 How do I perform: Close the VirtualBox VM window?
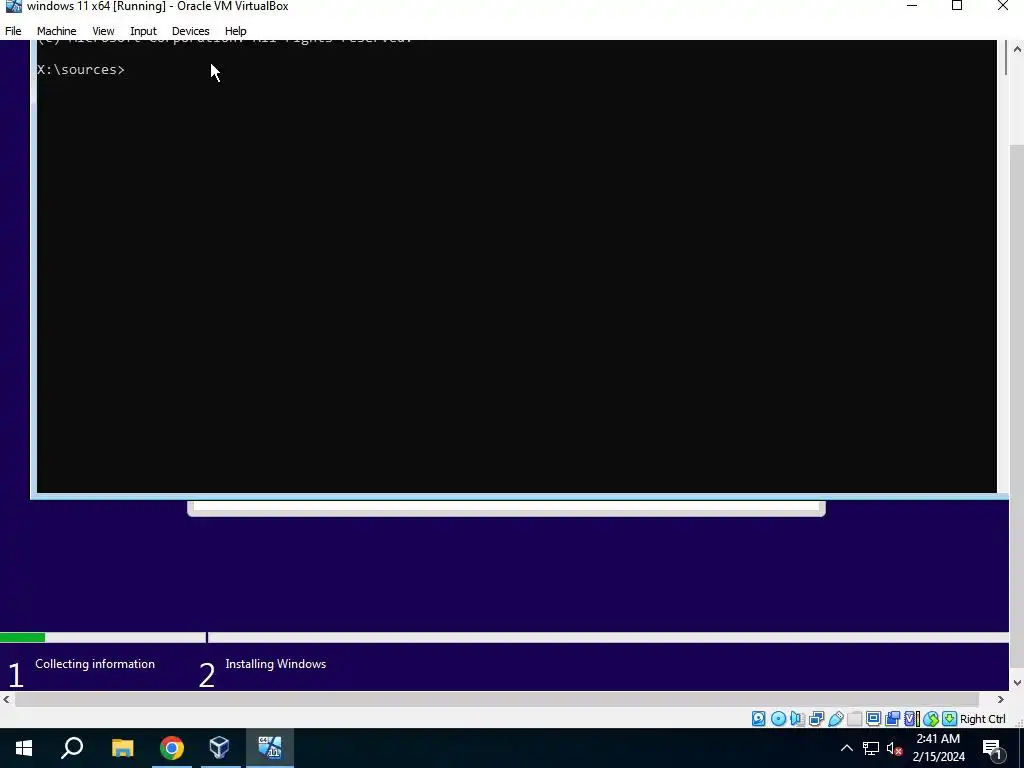coord(1002,7)
